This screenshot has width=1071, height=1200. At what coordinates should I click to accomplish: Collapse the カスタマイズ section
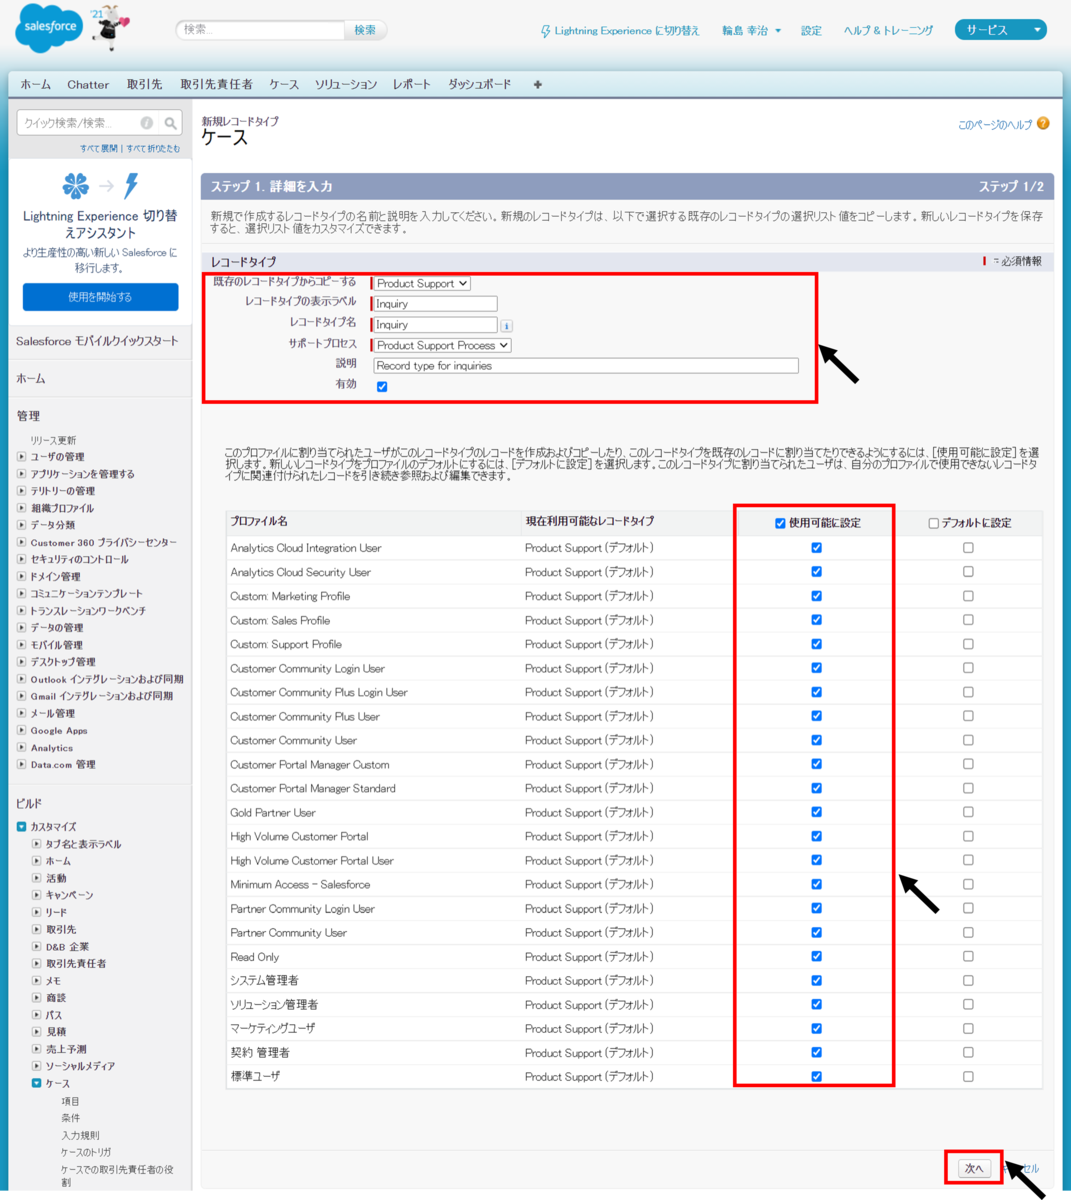pos(22,827)
